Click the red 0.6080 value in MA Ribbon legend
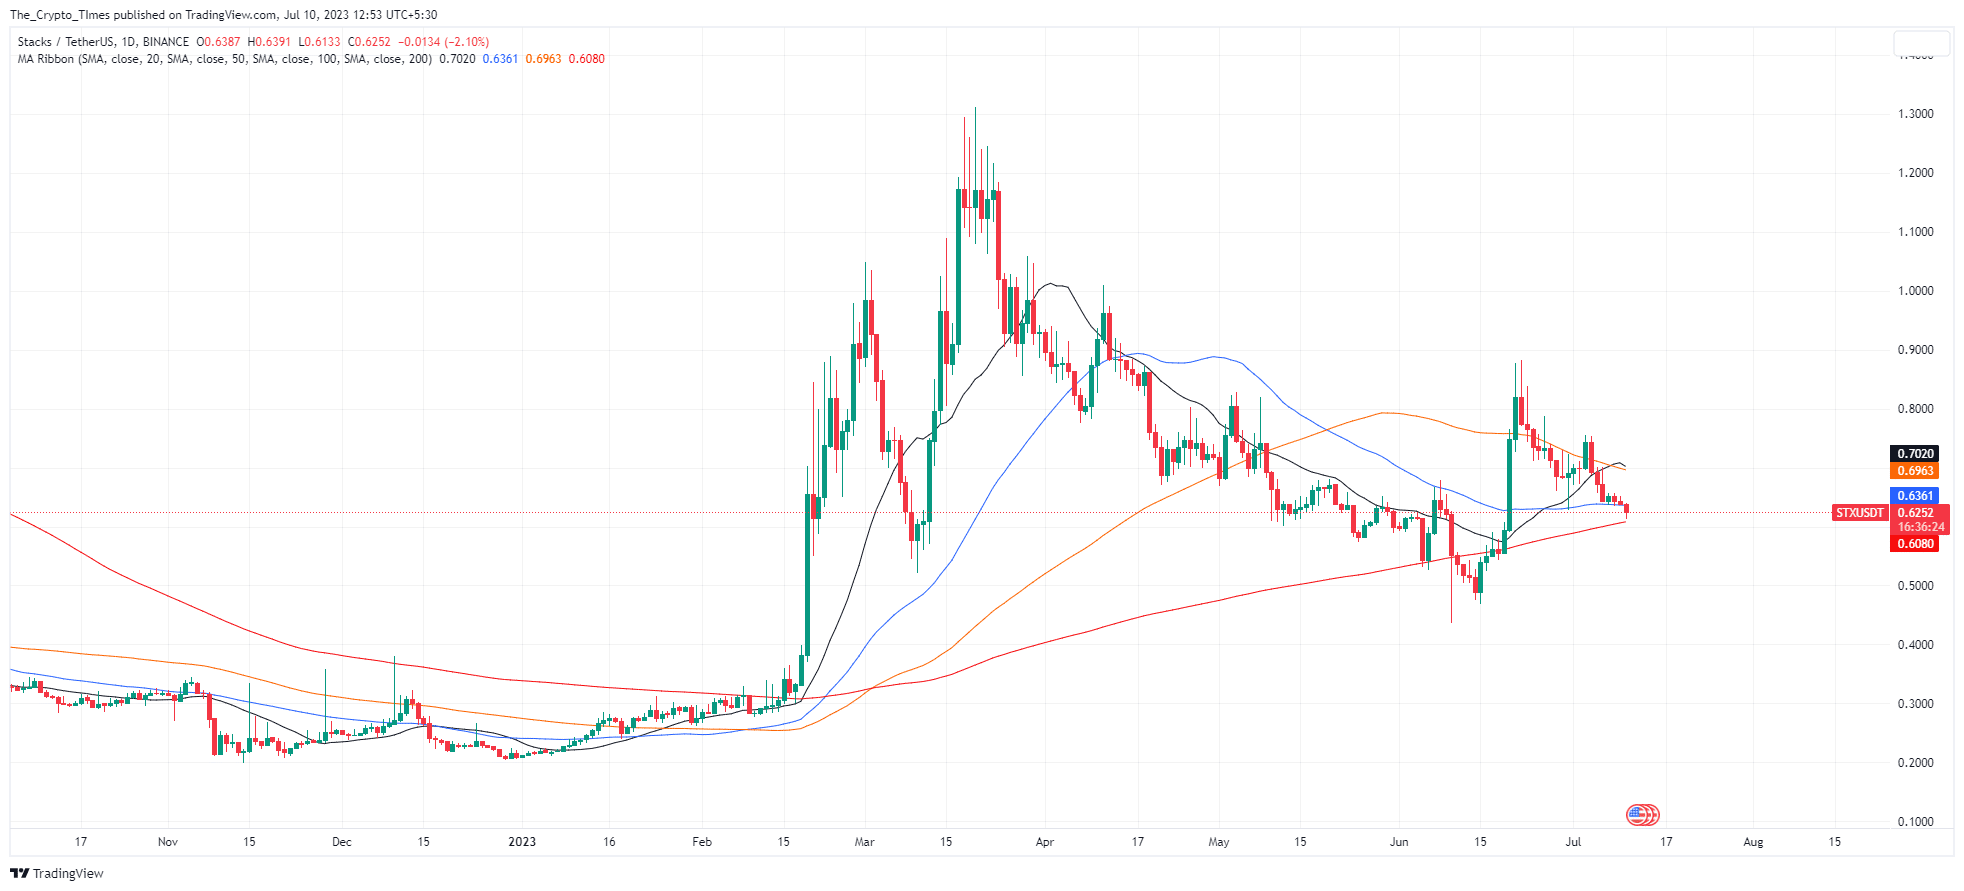1964x891 pixels. click(586, 59)
